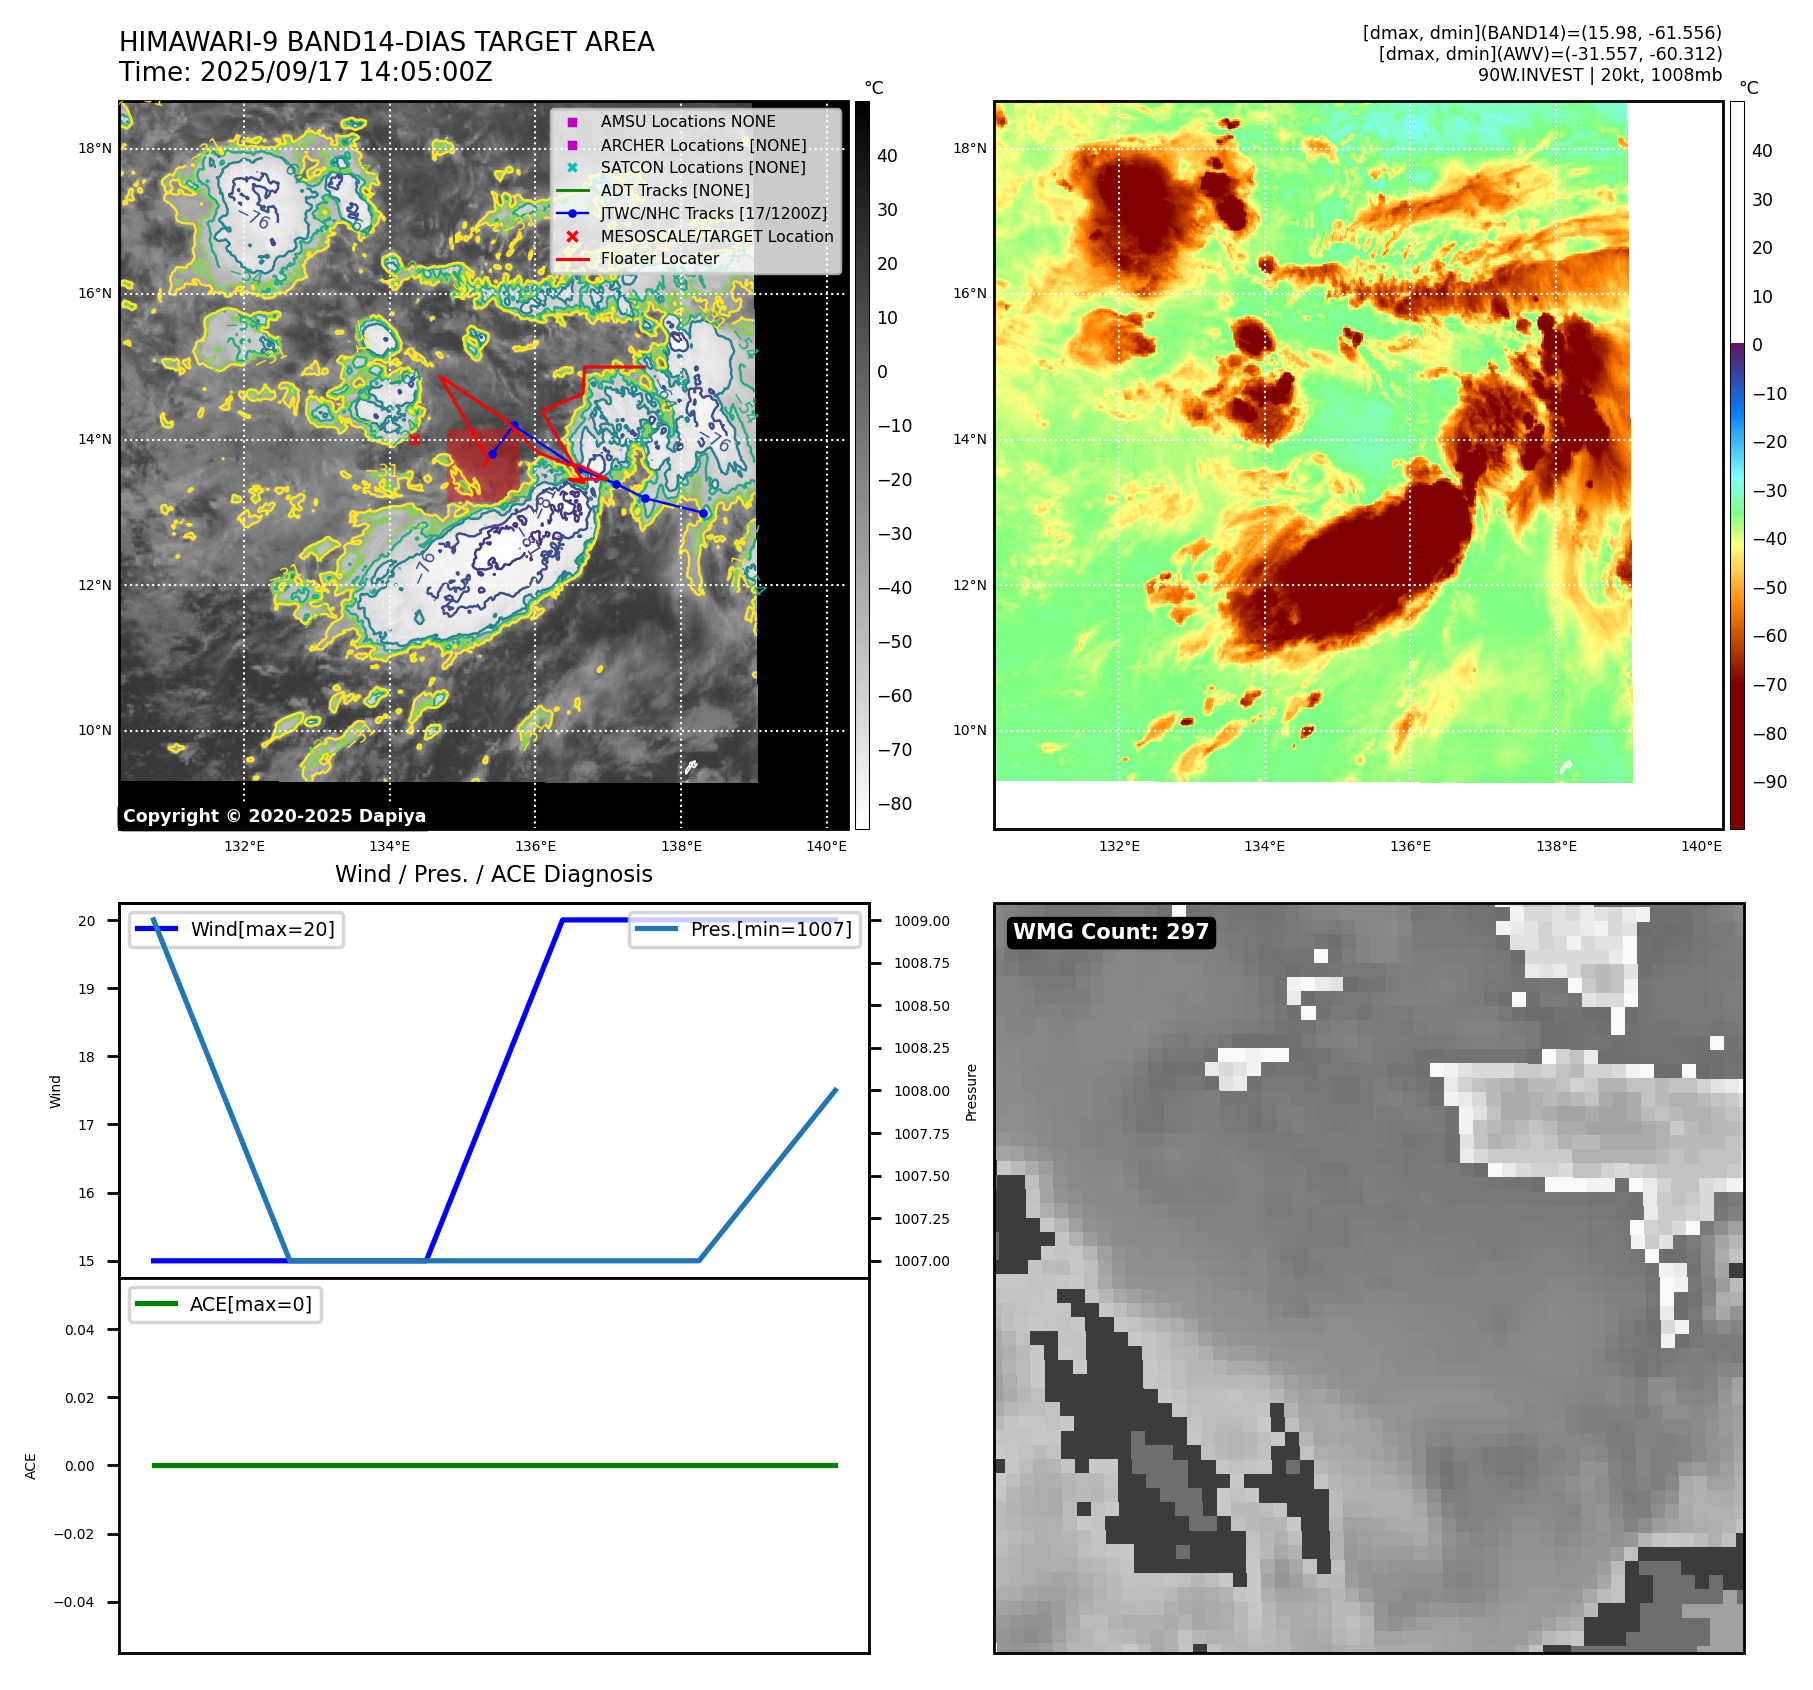Click the 0.04 tick on the ACE axis
Viewport: 1813px width, 1690px height.
tap(80, 1330)
